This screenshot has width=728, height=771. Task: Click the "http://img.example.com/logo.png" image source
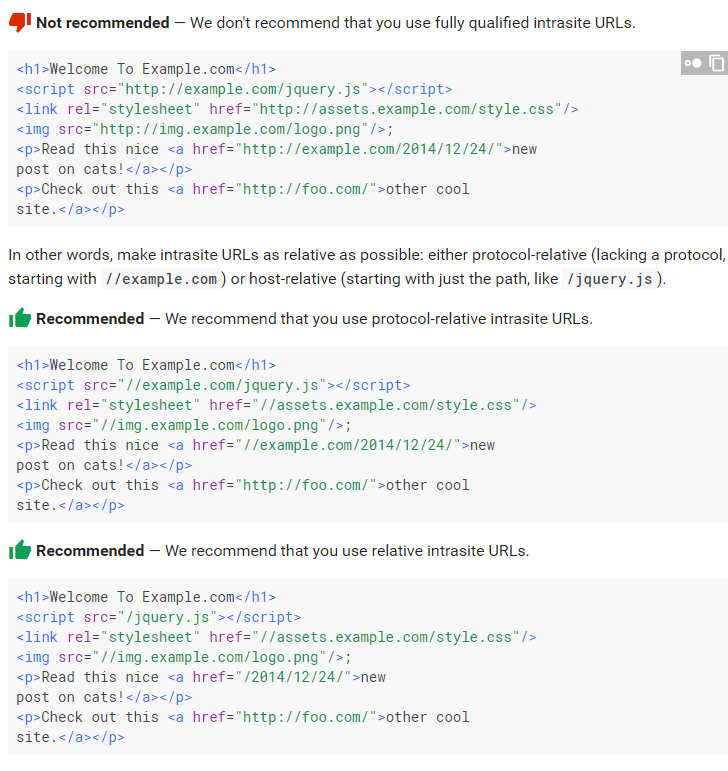(230, 129)
